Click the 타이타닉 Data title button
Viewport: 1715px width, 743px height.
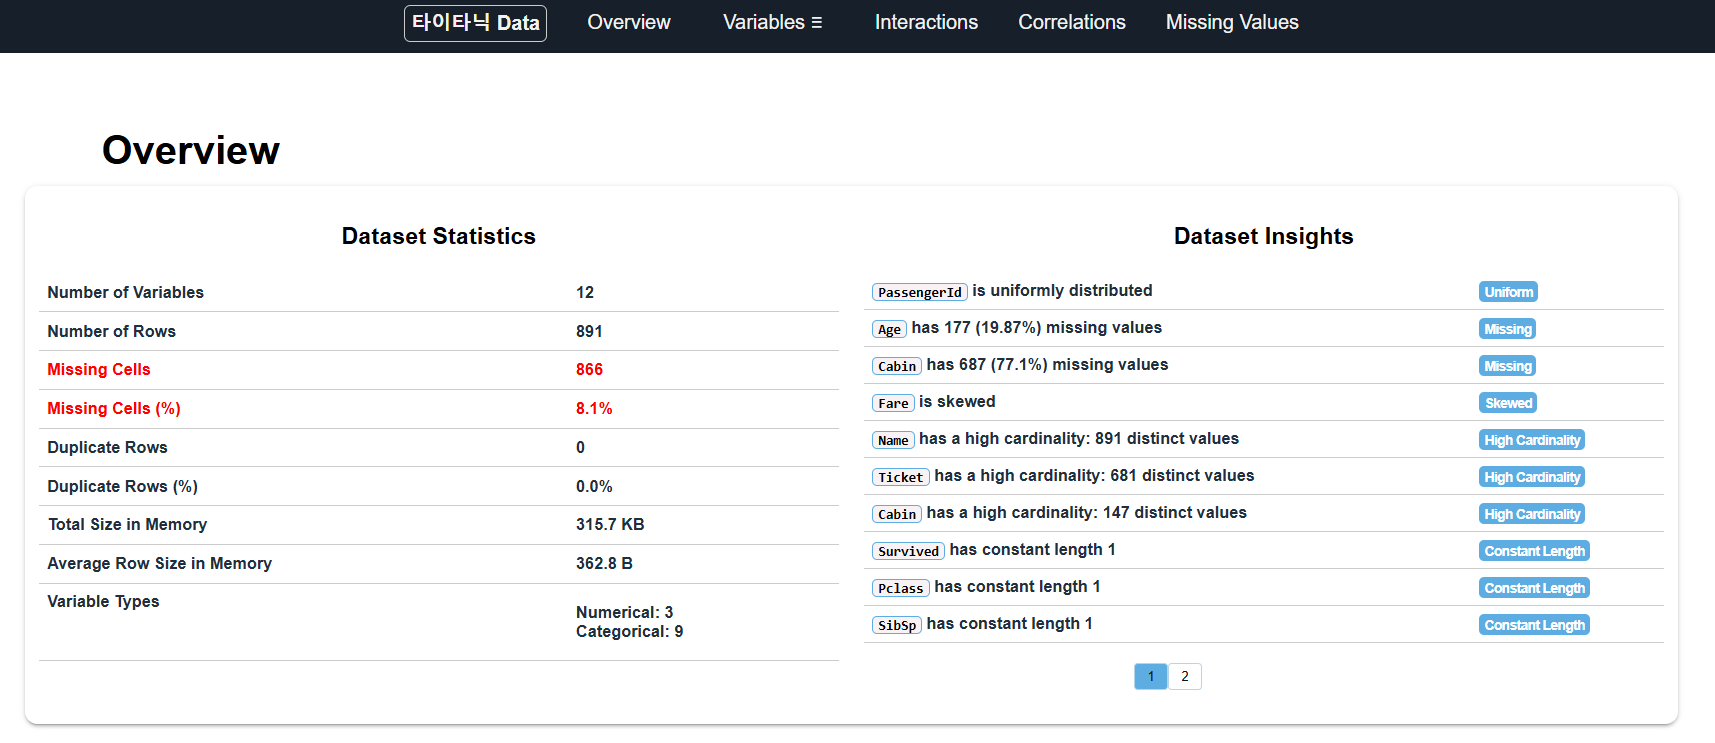pyautogui.click(x=475, y=23)
